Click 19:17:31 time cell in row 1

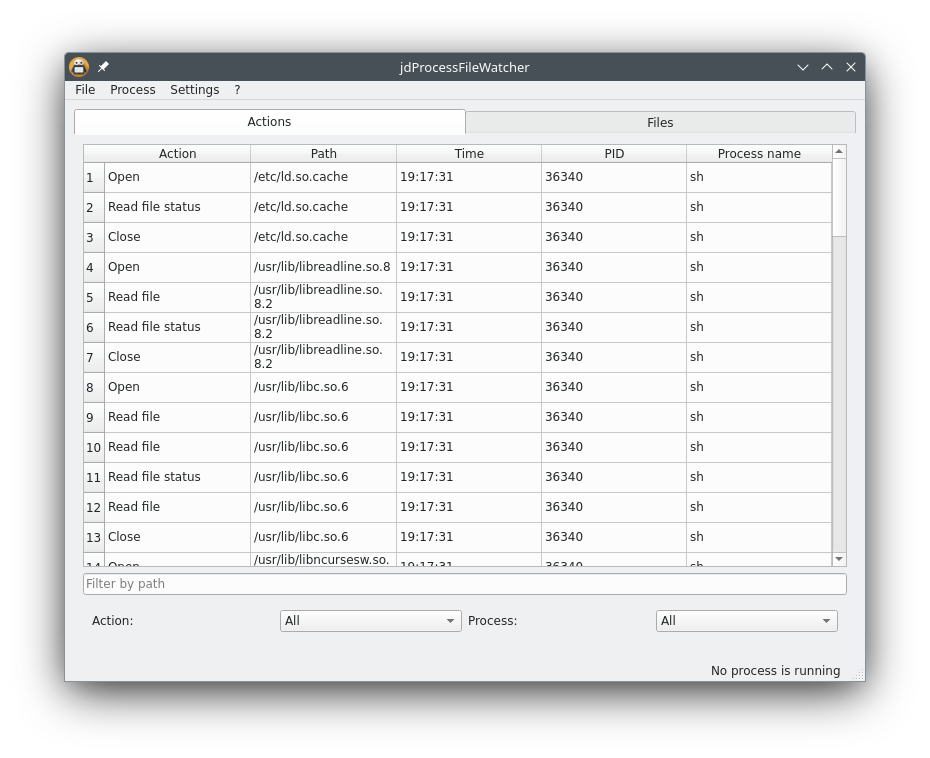(469, 177)
